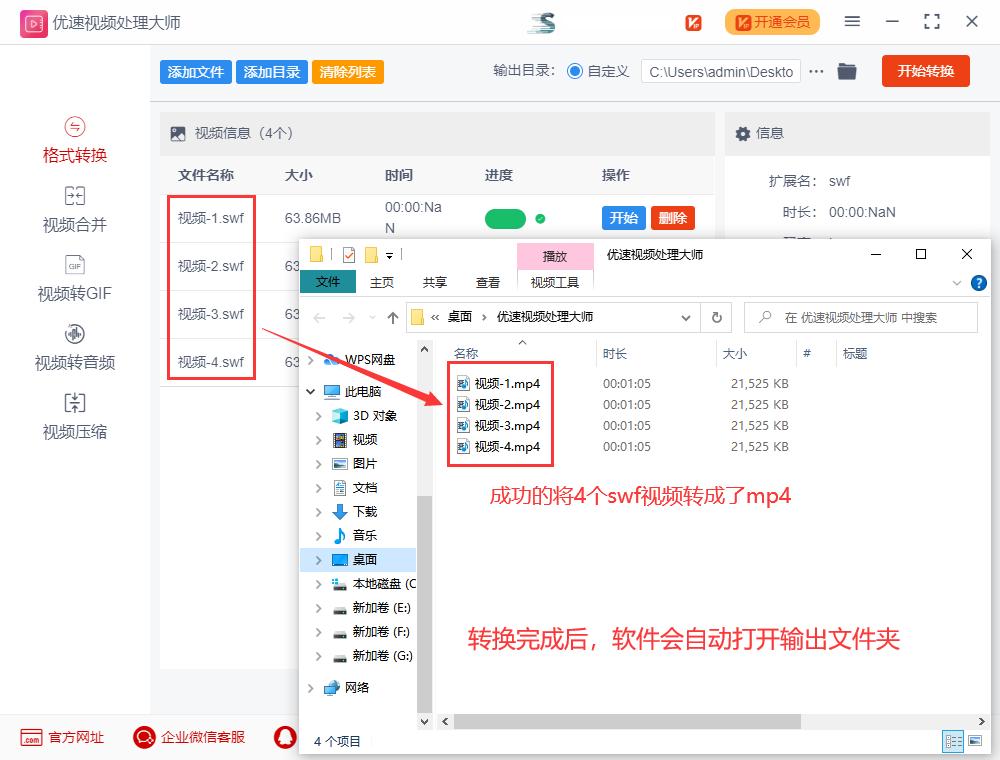
Task: Click 视频-1.swf conversion progress bar
Action: tap(505, 216)
